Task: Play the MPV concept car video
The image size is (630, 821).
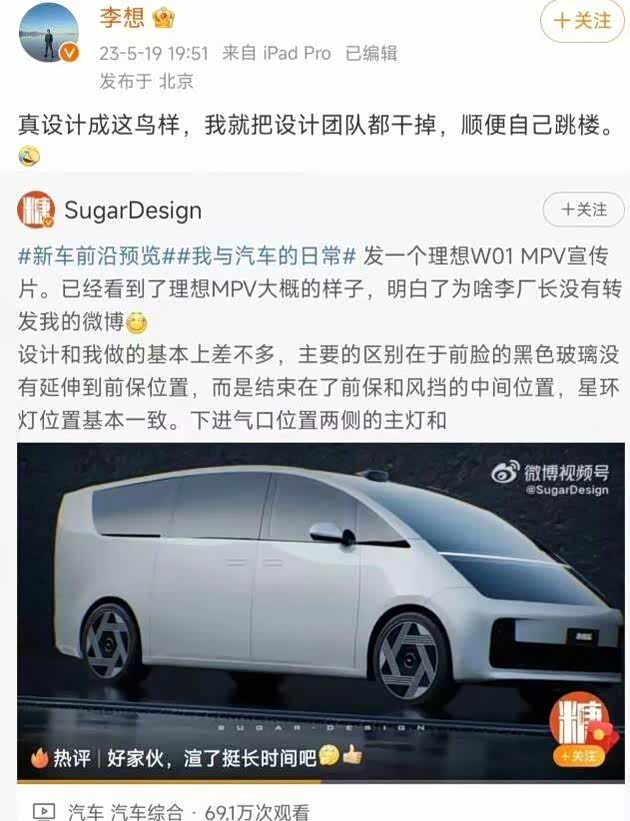Action: pyautogui.click(x=320, y=611)
